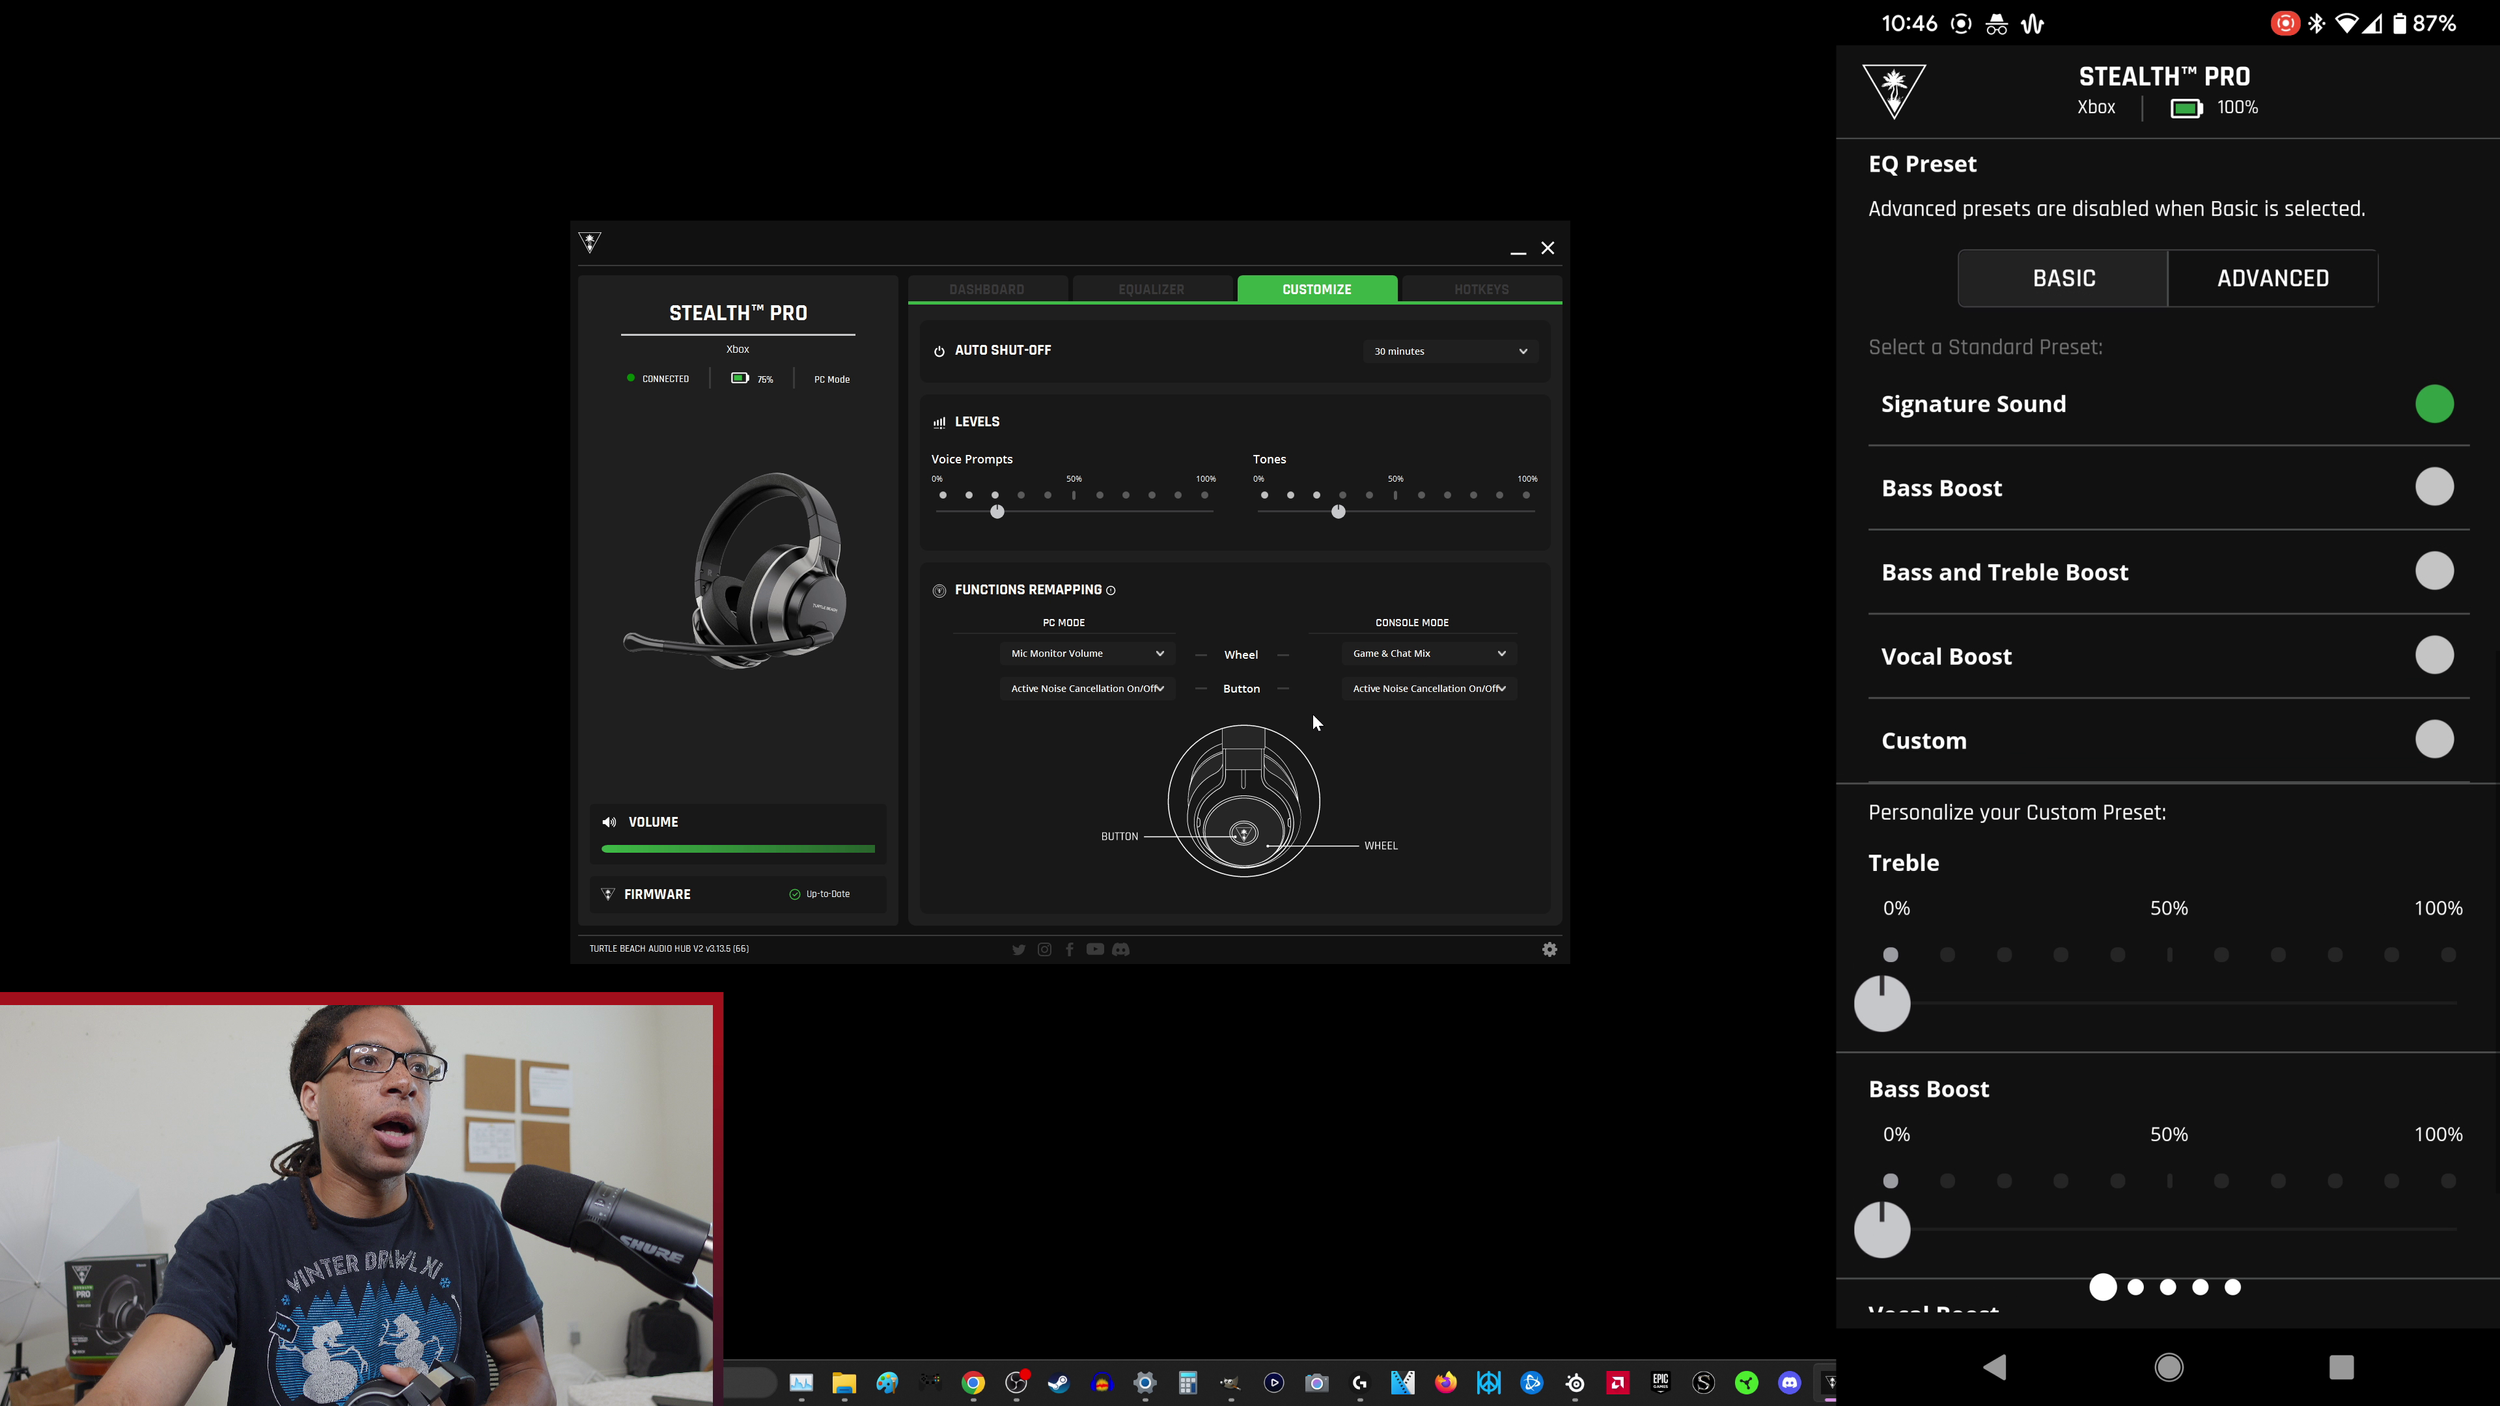Click the Treble slider knob in phone app
This screenshot has width=2500, height=1406.
point(1882,1003)
